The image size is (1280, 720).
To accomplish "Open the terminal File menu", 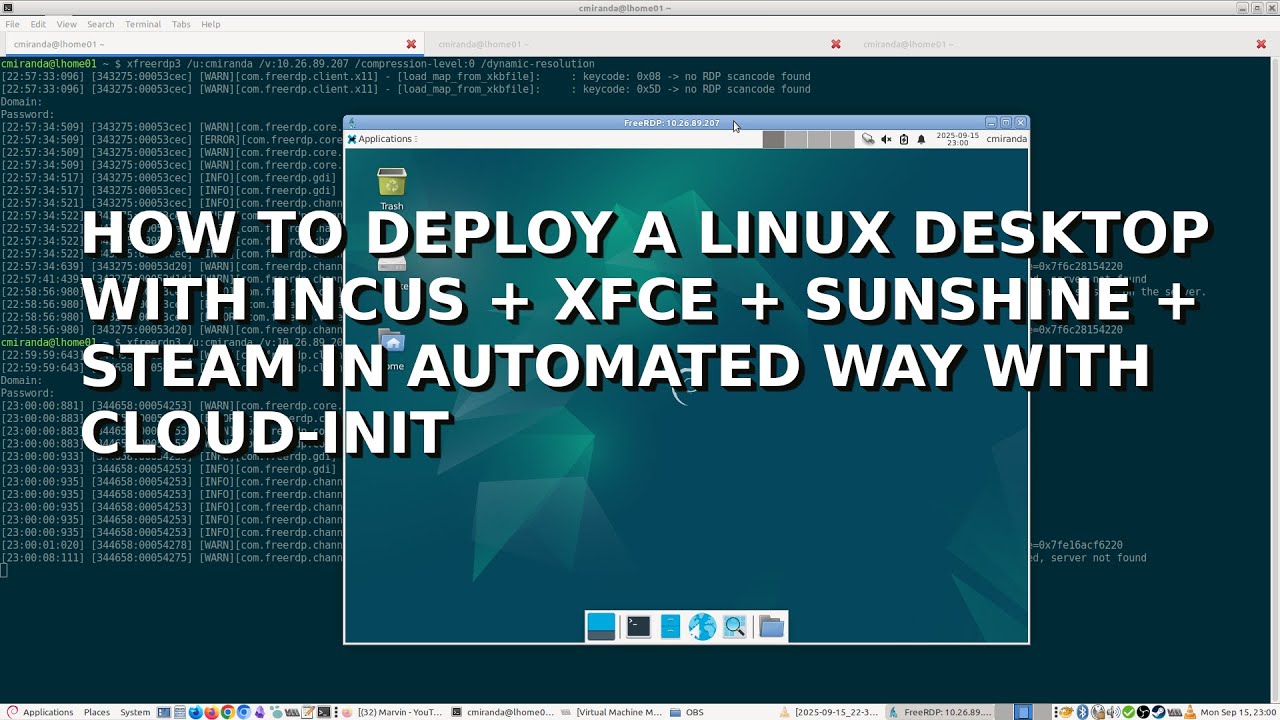I will click(12, 24).
